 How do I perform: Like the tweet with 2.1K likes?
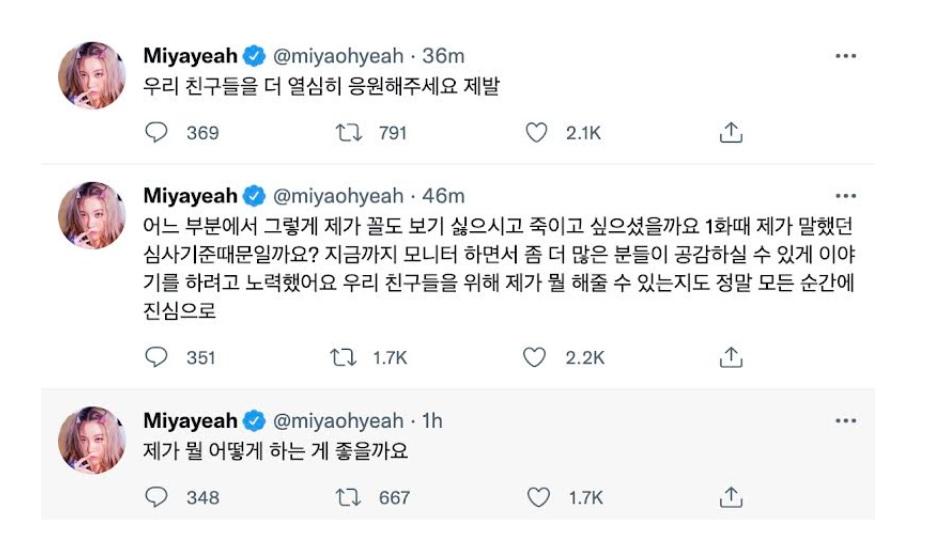pyautogui.click(x=537, y=132)
